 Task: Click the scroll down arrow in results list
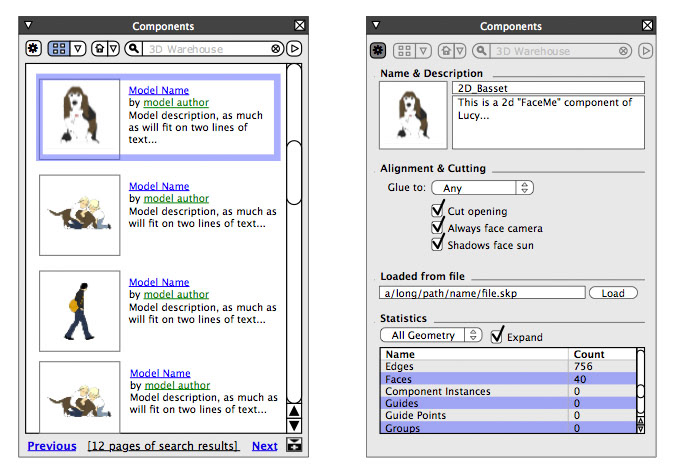pos(294,426)
